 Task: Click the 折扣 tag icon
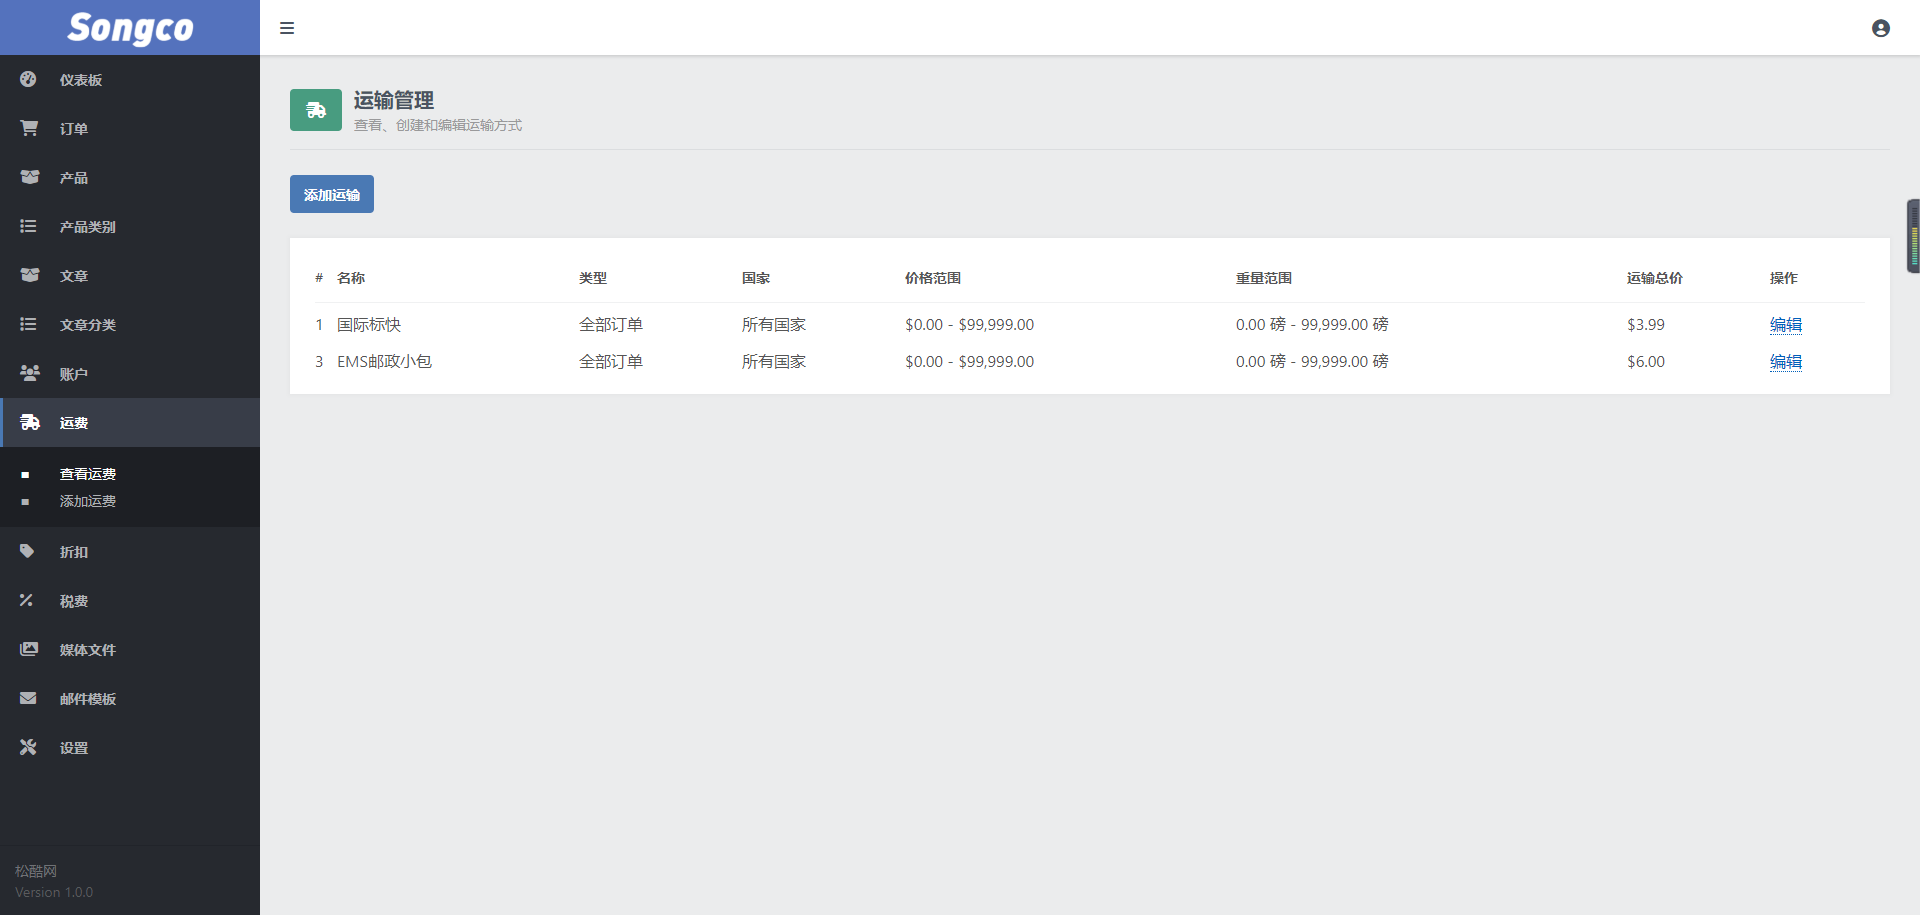(x=27, y=551)
